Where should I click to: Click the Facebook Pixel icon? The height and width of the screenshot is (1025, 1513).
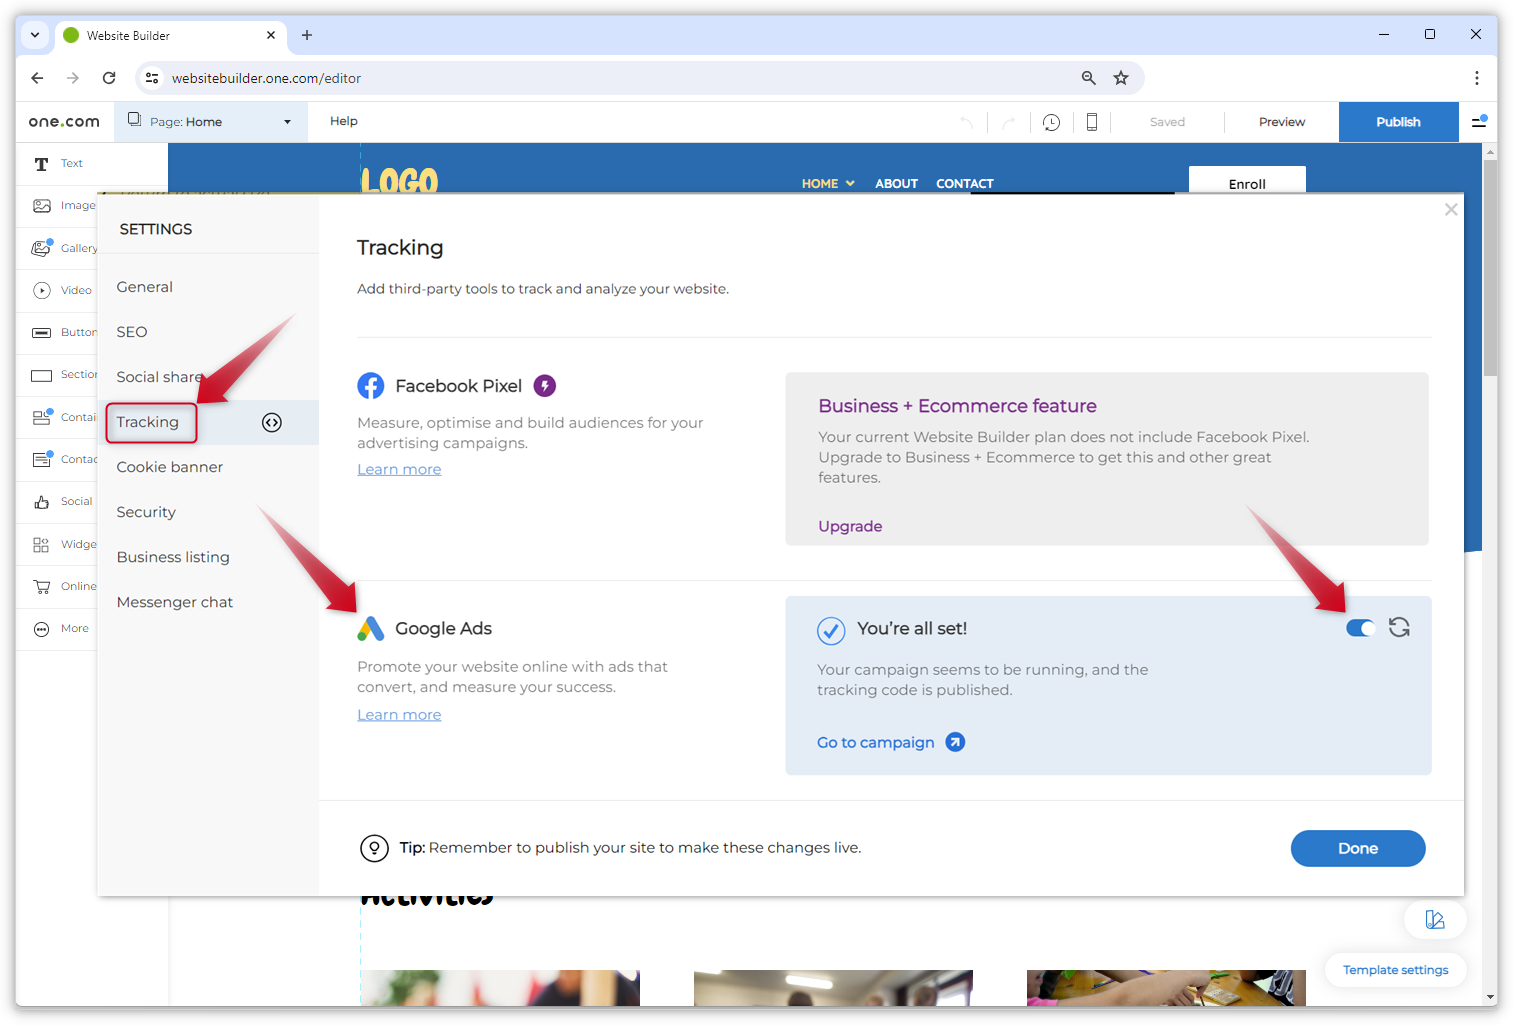point(370,385)
